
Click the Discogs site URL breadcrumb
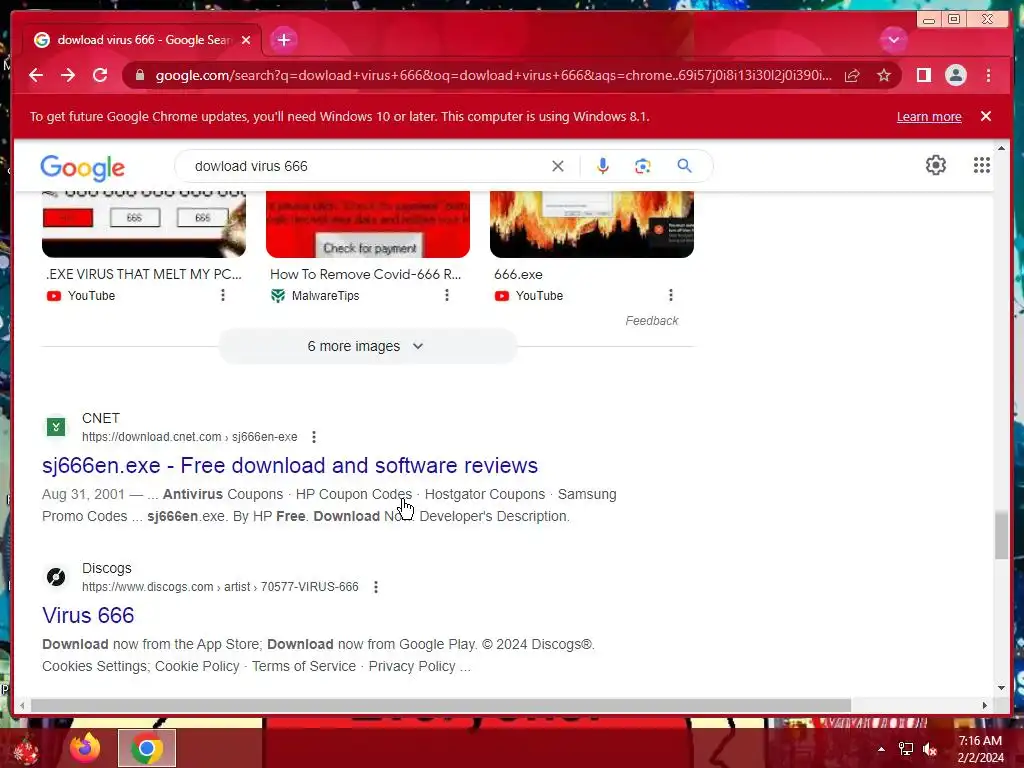click(x=220, y=587)
